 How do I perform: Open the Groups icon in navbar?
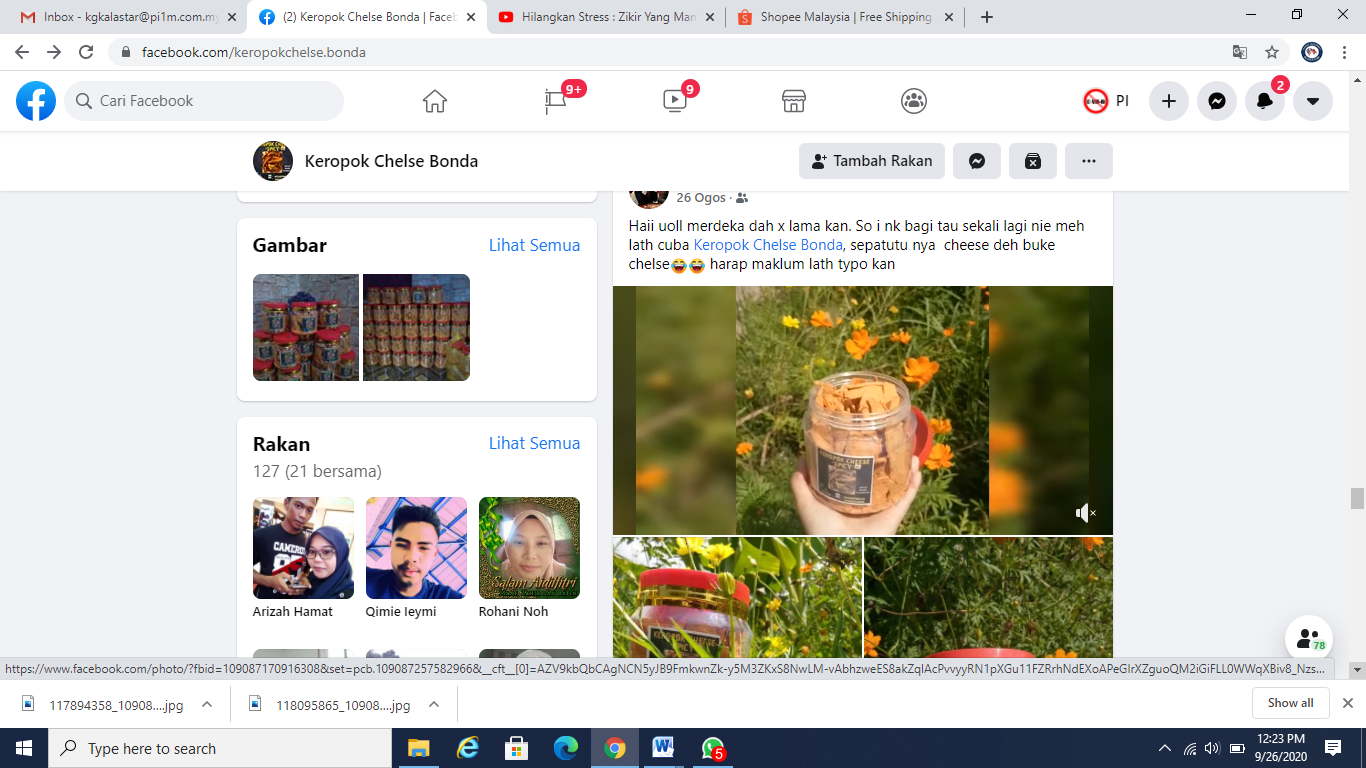(x=913, y=101)
